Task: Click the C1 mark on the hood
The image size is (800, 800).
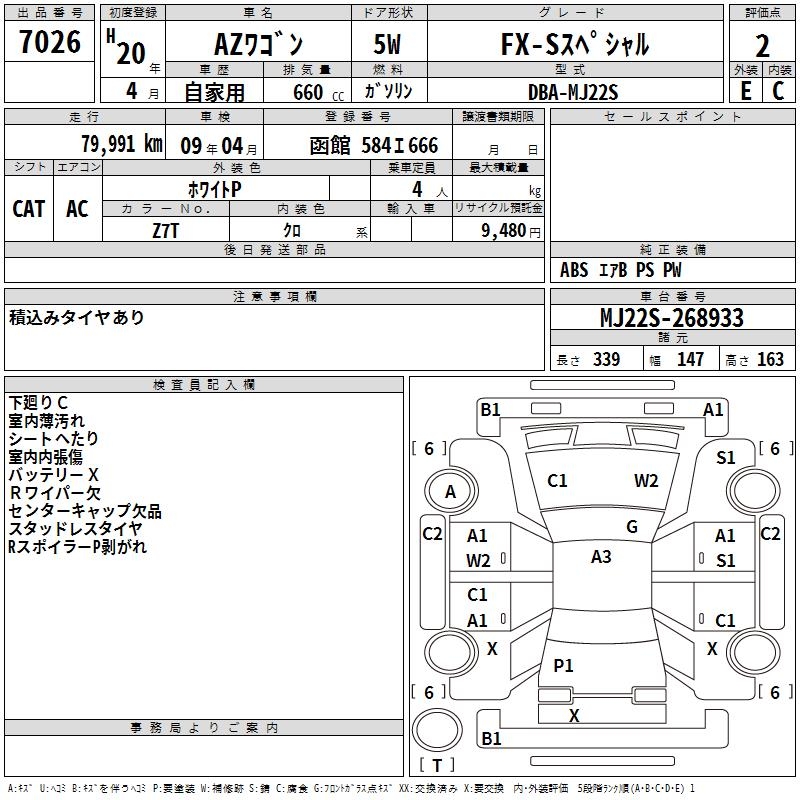Action: [557, 481]
